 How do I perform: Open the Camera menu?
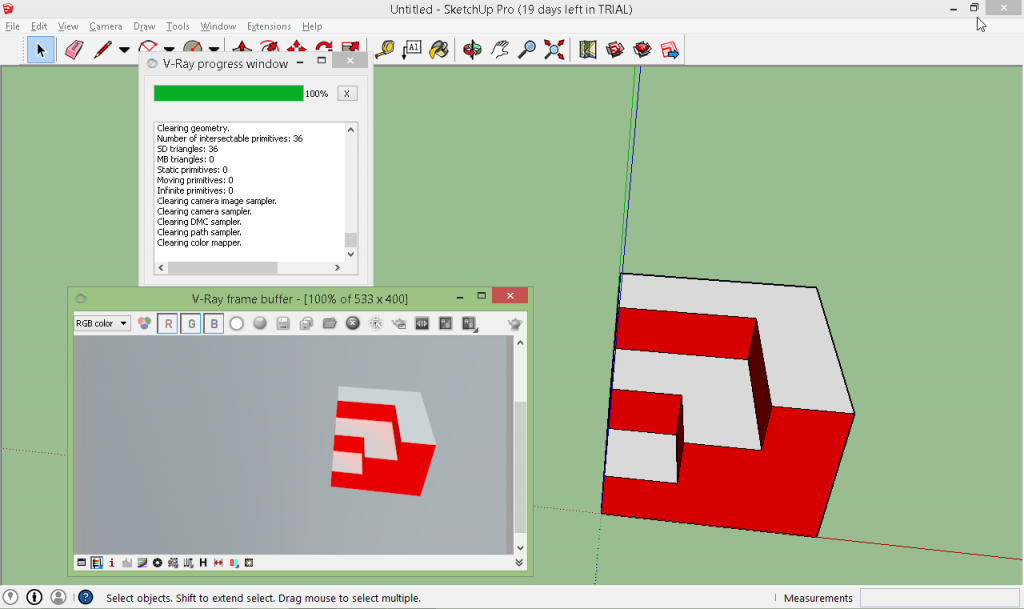coord(104,26)
